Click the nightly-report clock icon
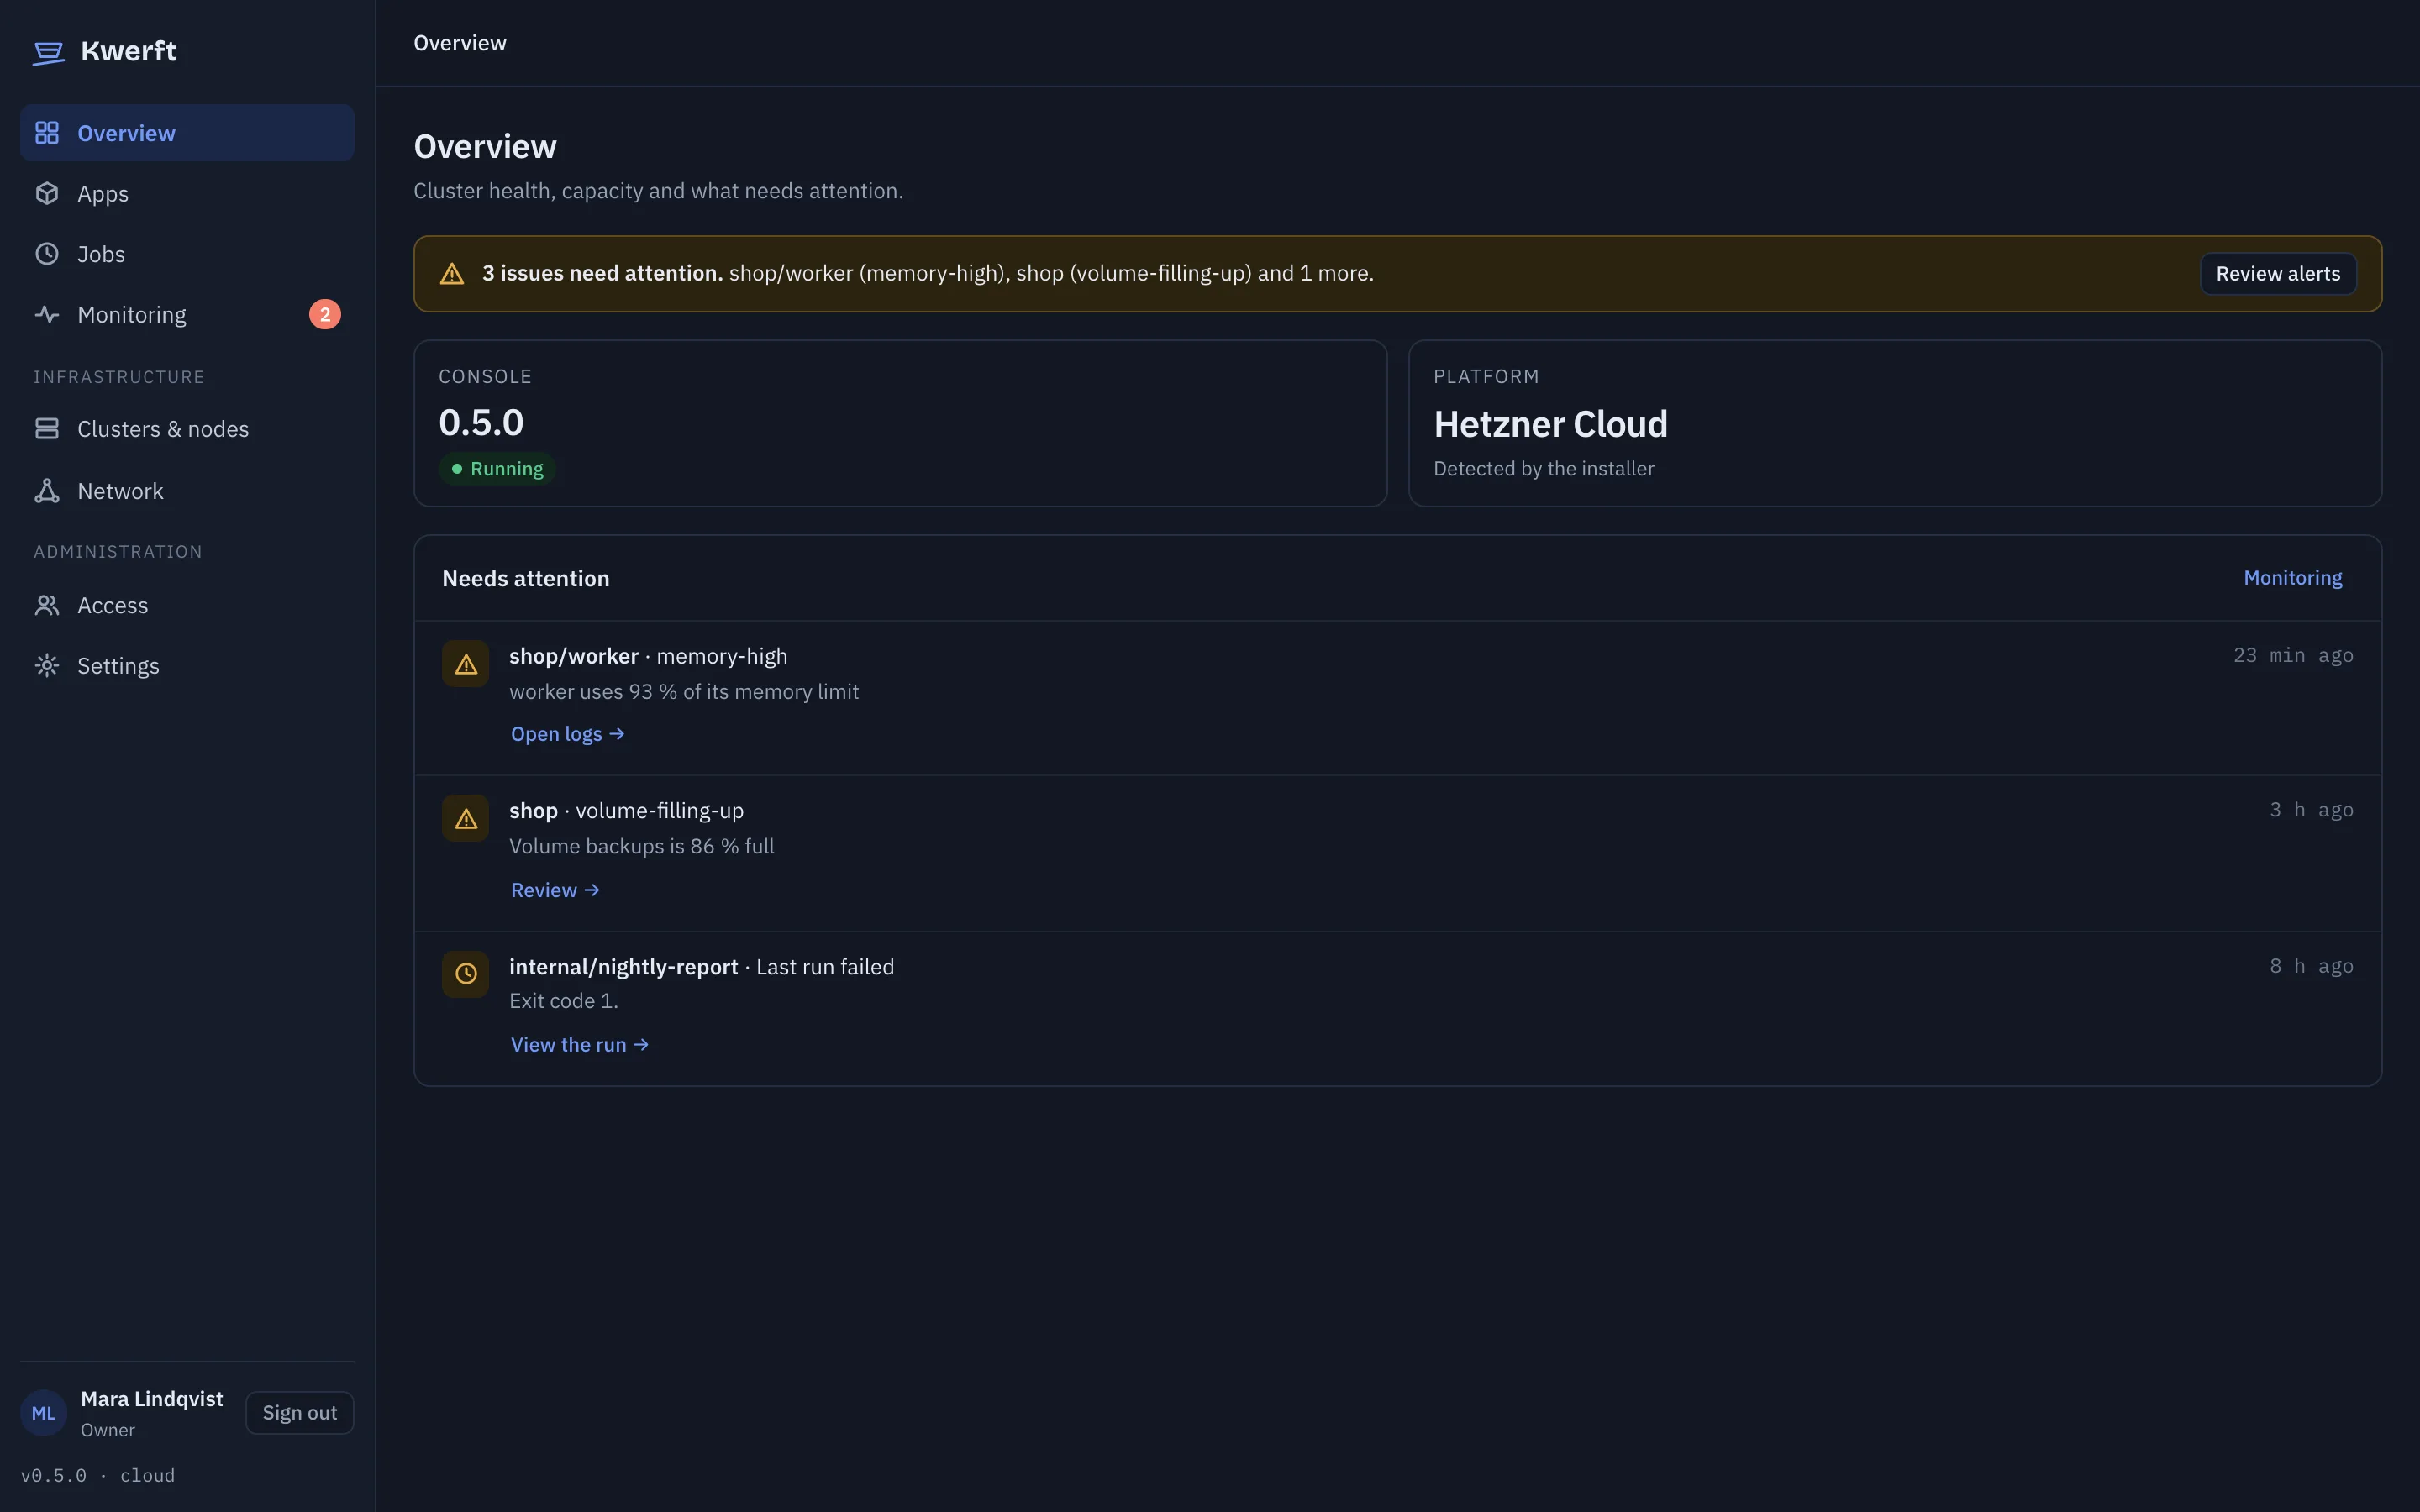Screen dimensions: 2420x1512 [x=466, y=974]
